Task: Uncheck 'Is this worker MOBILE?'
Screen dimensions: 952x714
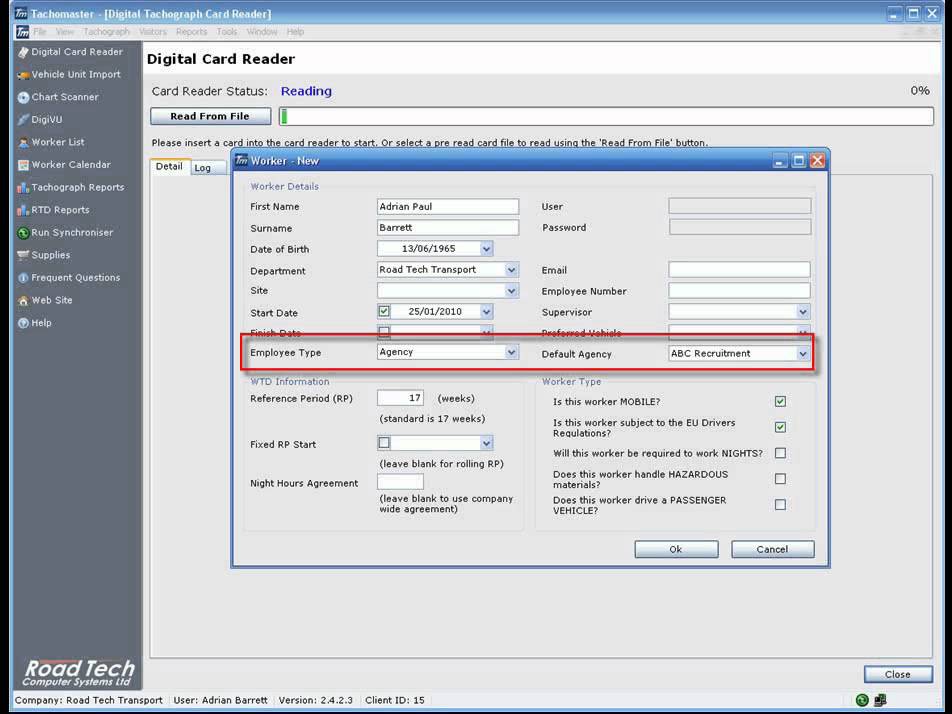Action: (x=780, y=401)
